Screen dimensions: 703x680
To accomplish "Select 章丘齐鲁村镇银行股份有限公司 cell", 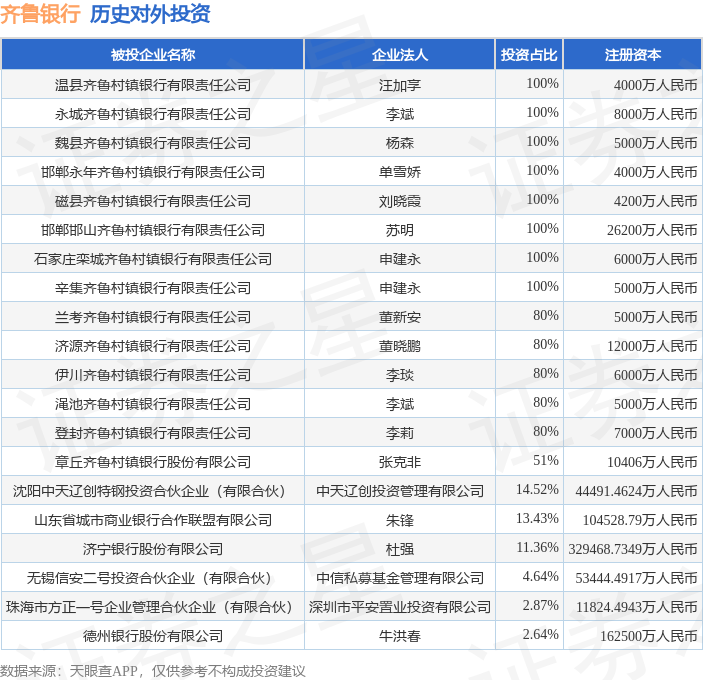I will tap(152, 462).
